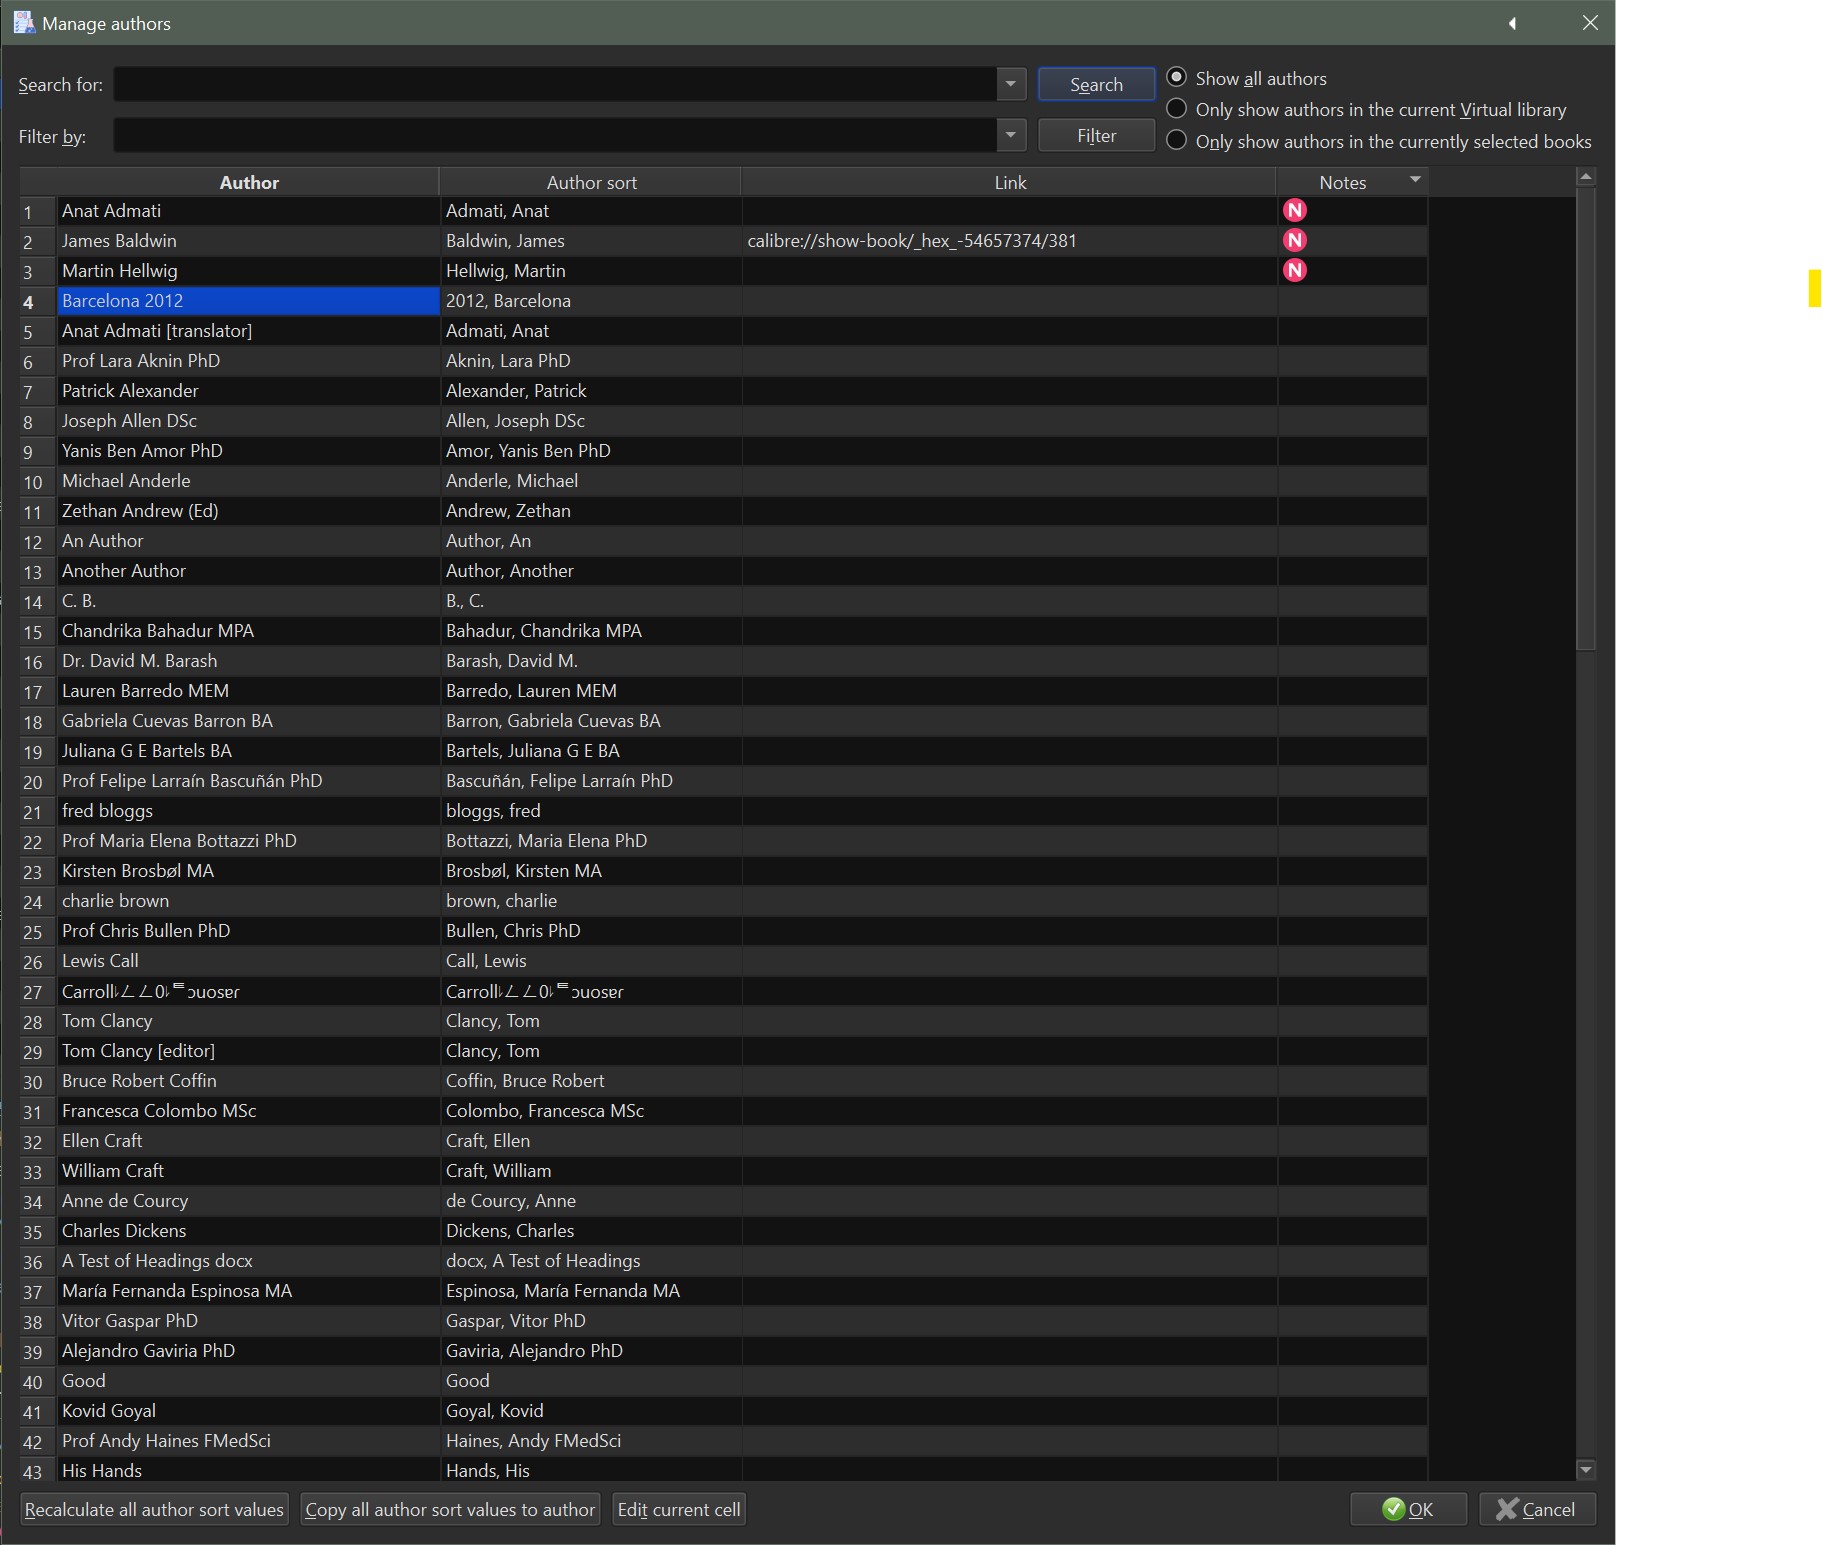Sort table by Author sort column header
Viewport: 1822px width, 1545px height.
click(x=591, y=182)
